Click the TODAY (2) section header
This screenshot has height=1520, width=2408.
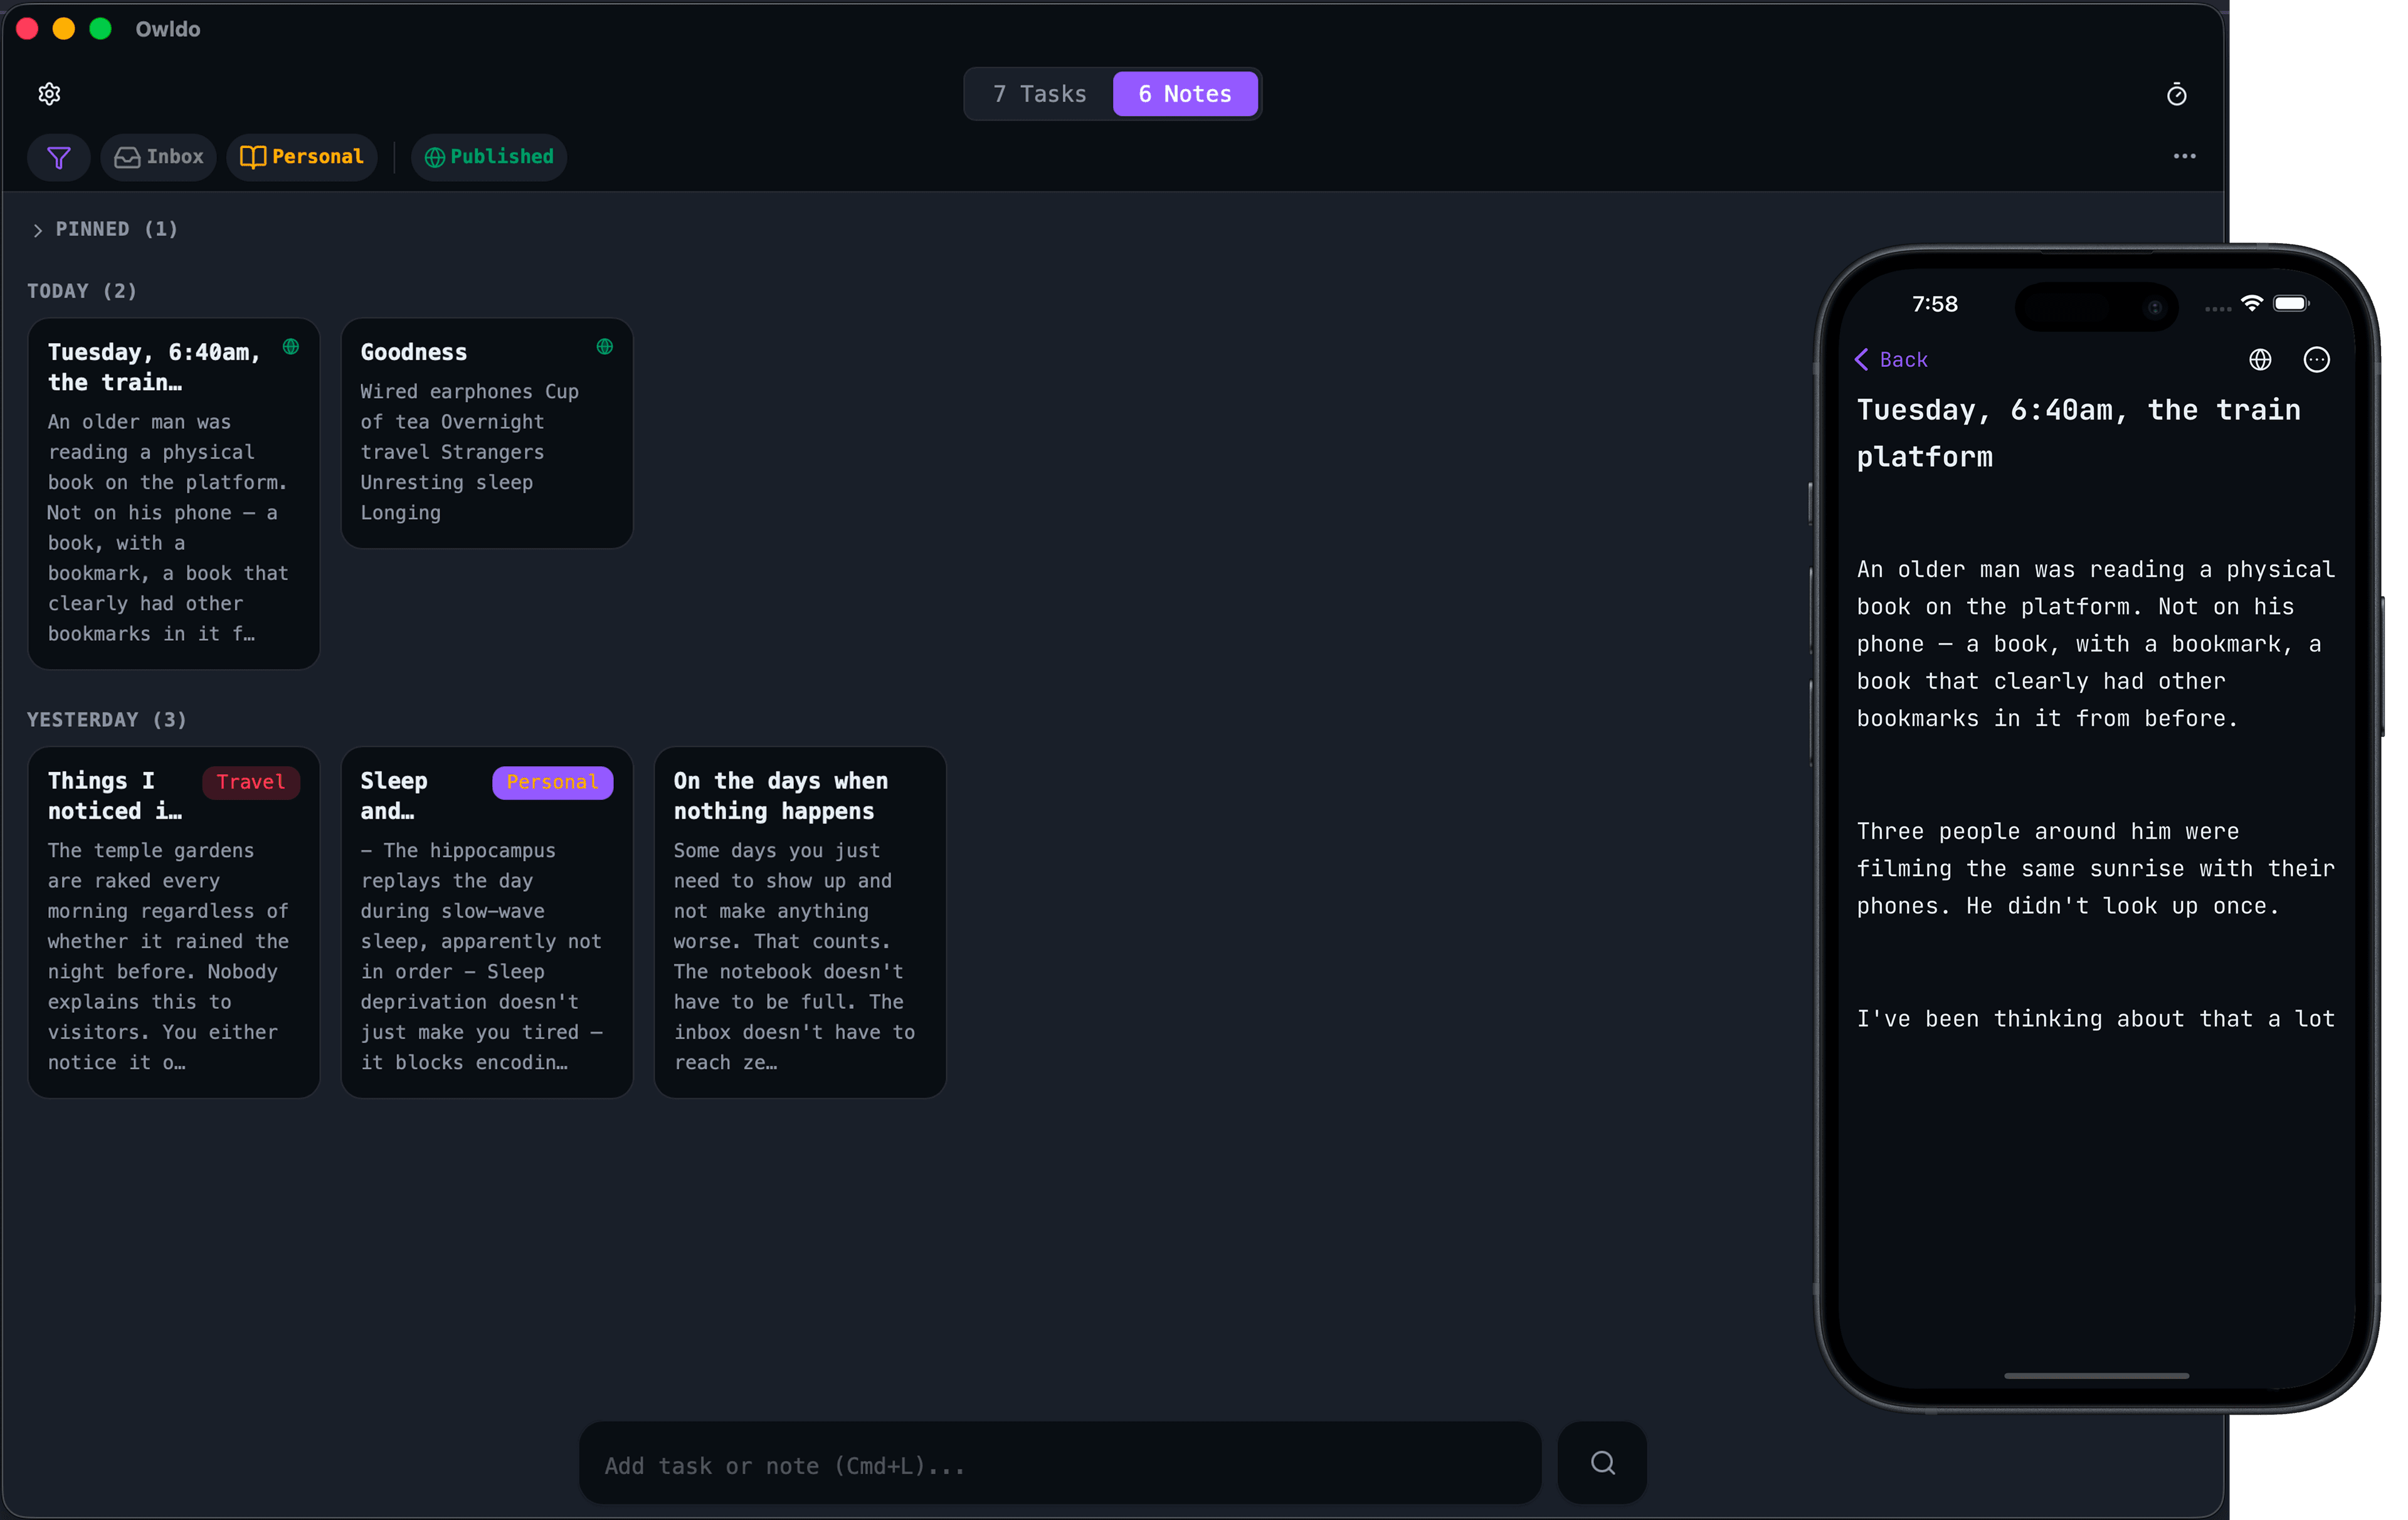[82, 291]
